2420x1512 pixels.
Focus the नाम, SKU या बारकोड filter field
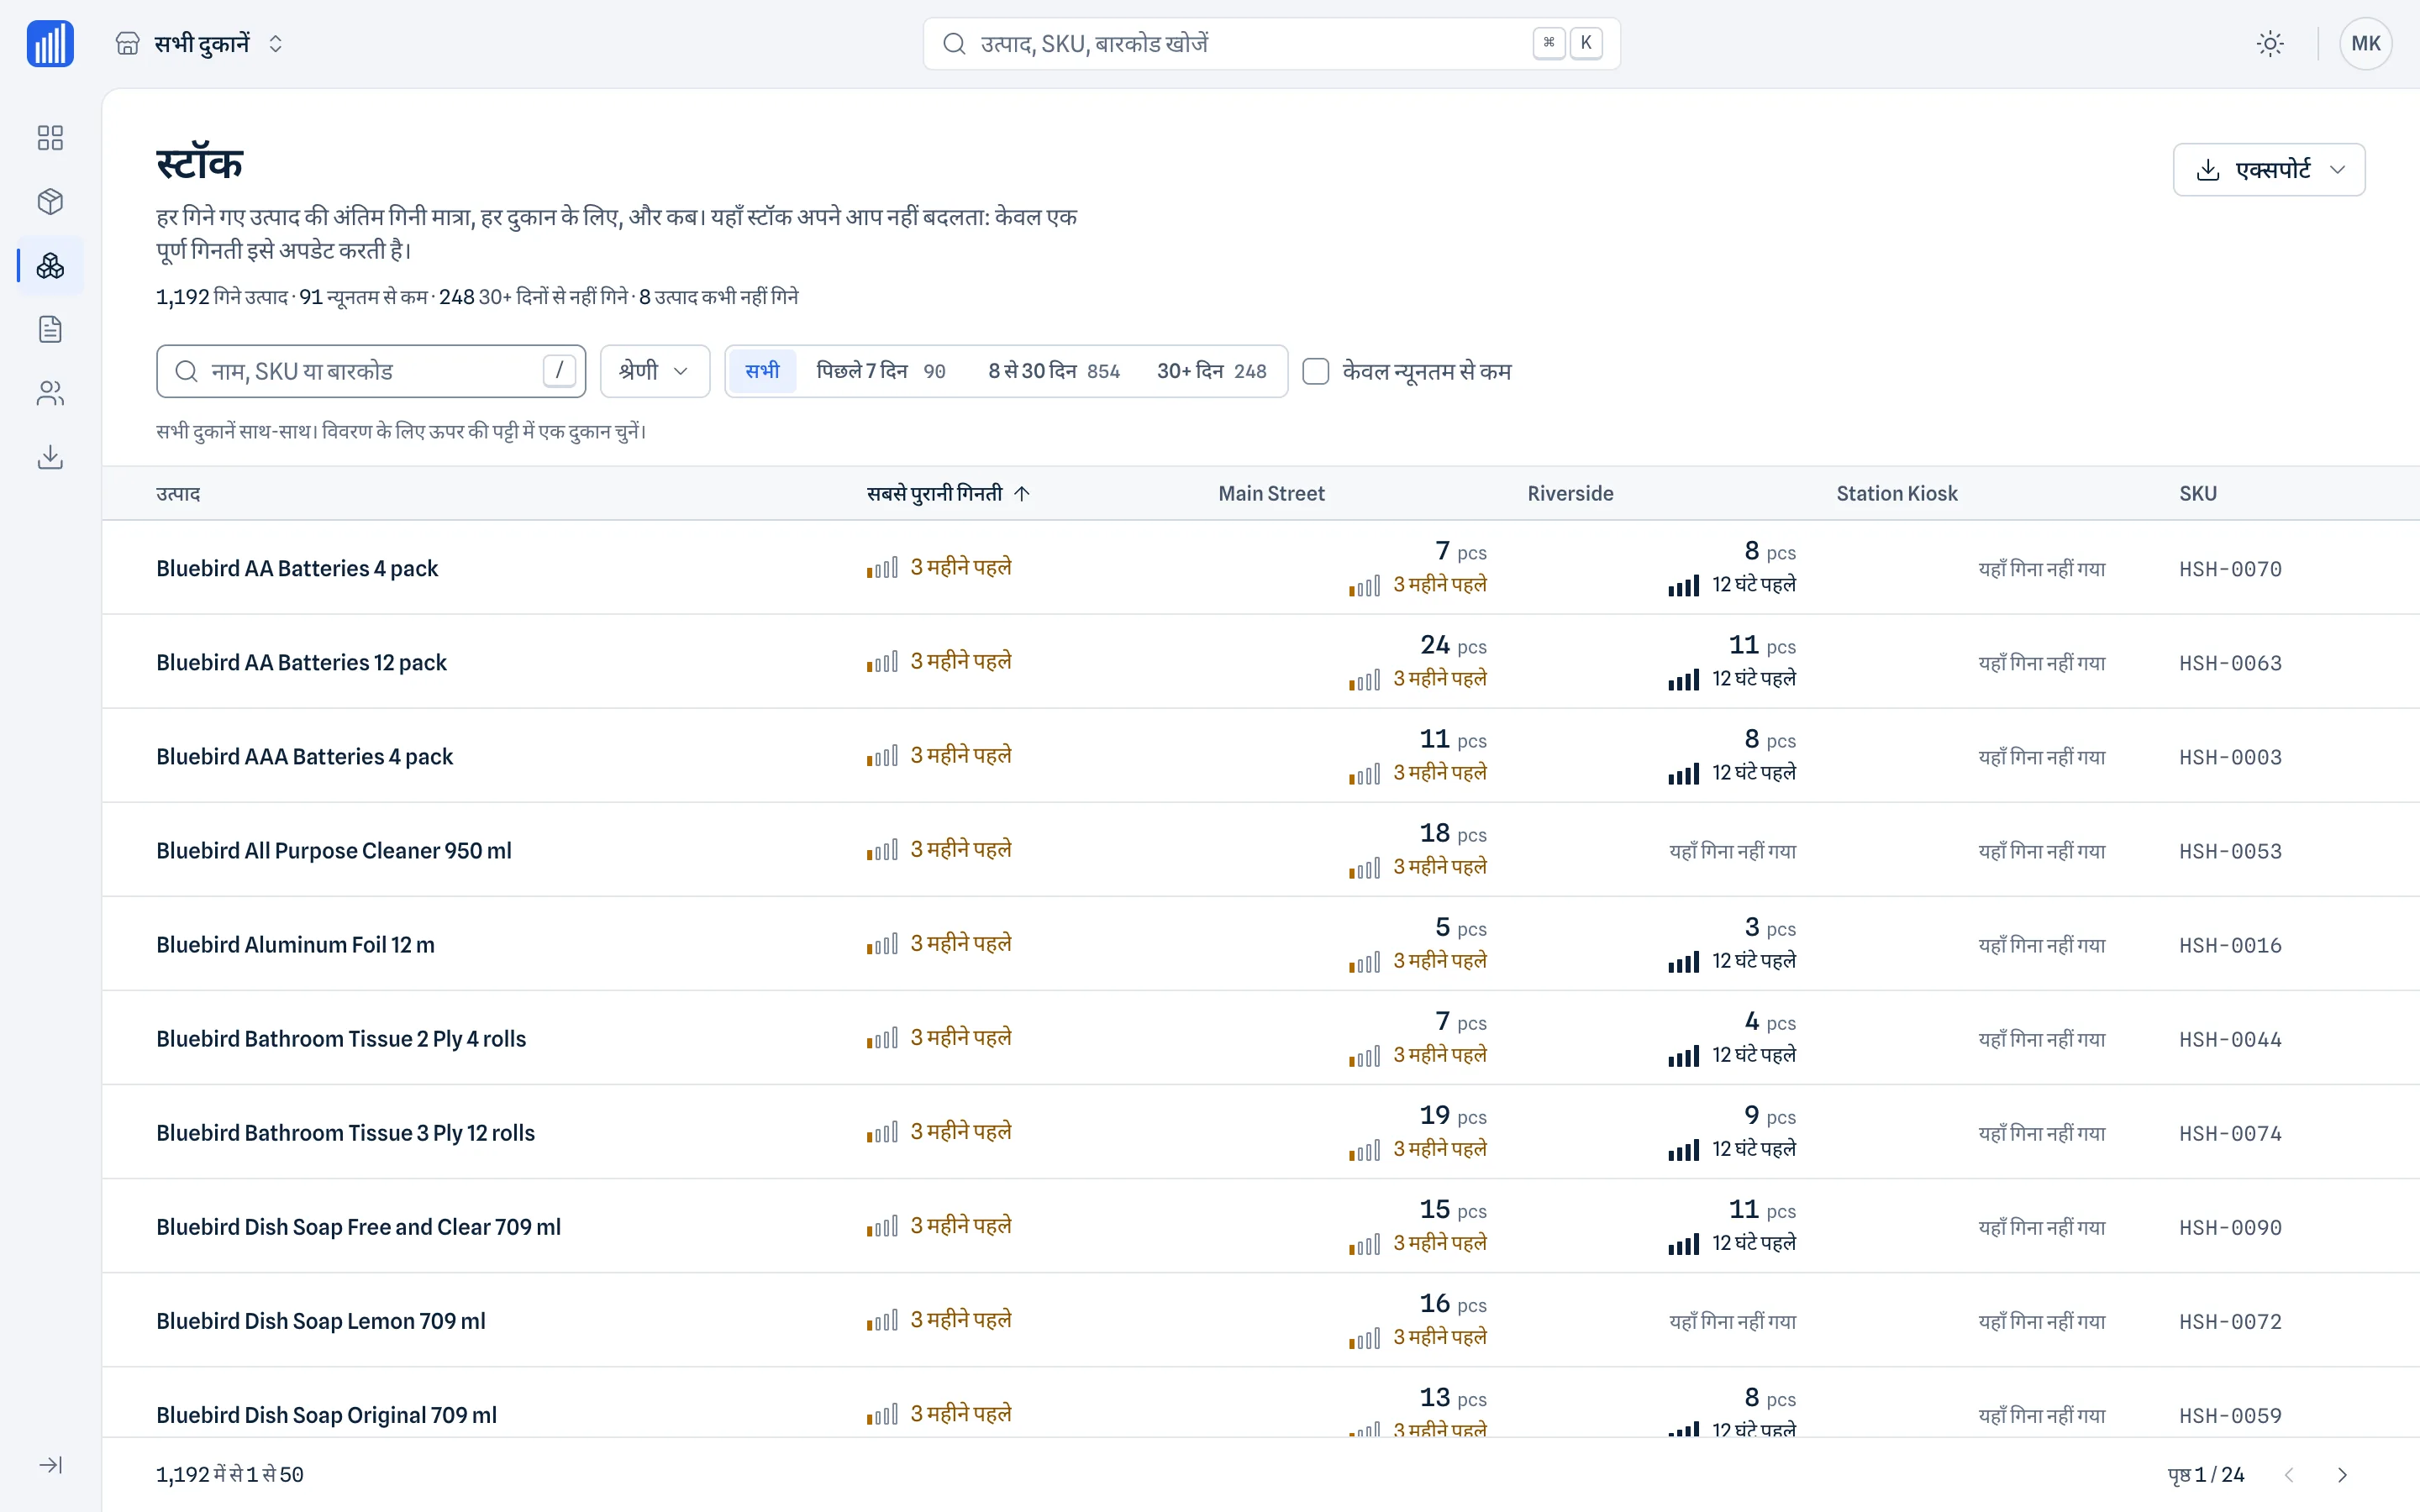click(371, 372)
